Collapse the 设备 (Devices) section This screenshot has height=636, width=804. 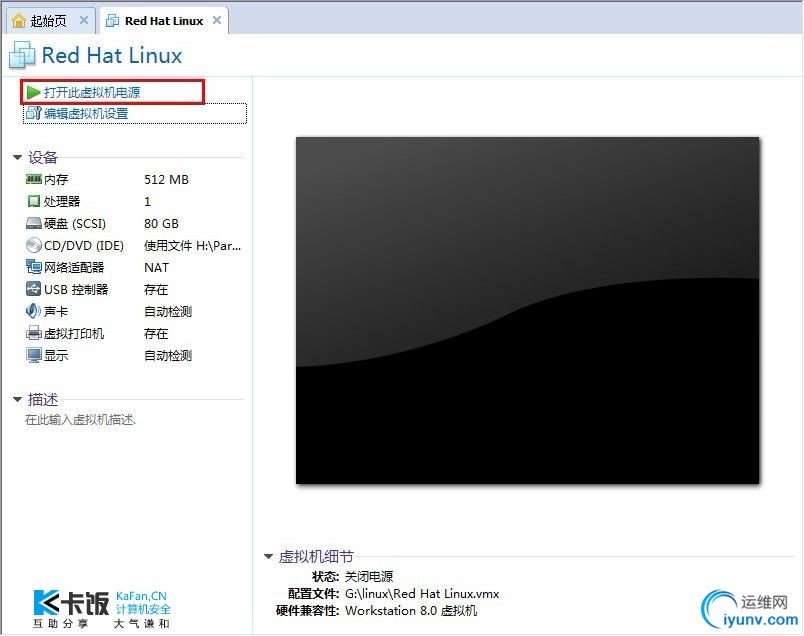[17, 157]
